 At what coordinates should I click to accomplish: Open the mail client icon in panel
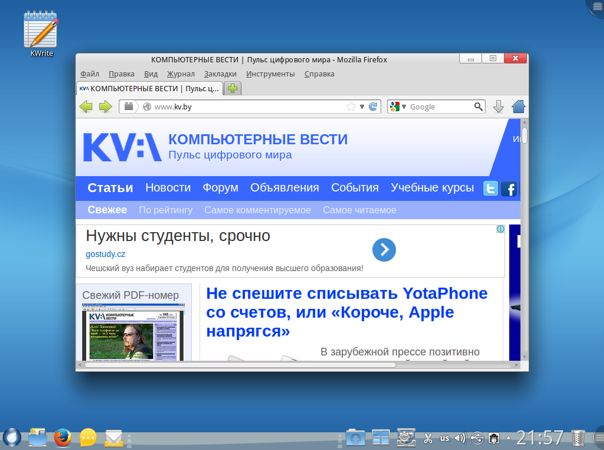[114, 438]
